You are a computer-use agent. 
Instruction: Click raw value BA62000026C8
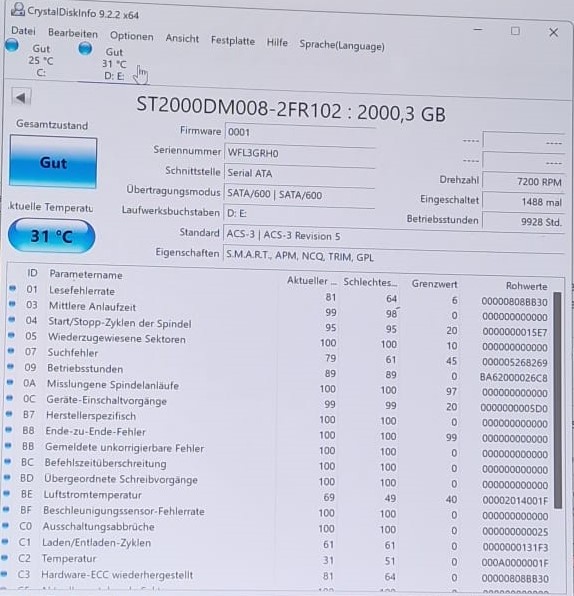coord(514,377)
